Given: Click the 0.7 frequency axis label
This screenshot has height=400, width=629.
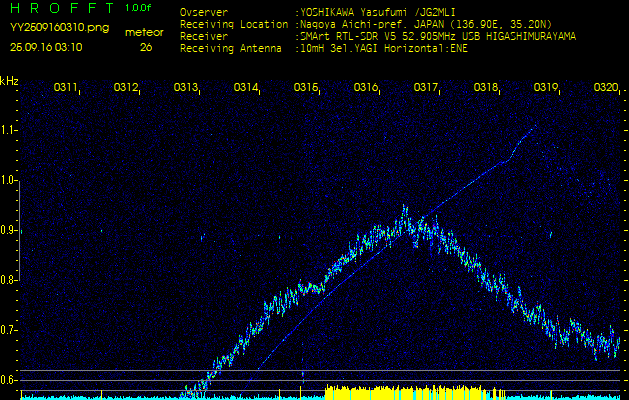Looking at the screenshot, I should point(10,330).
